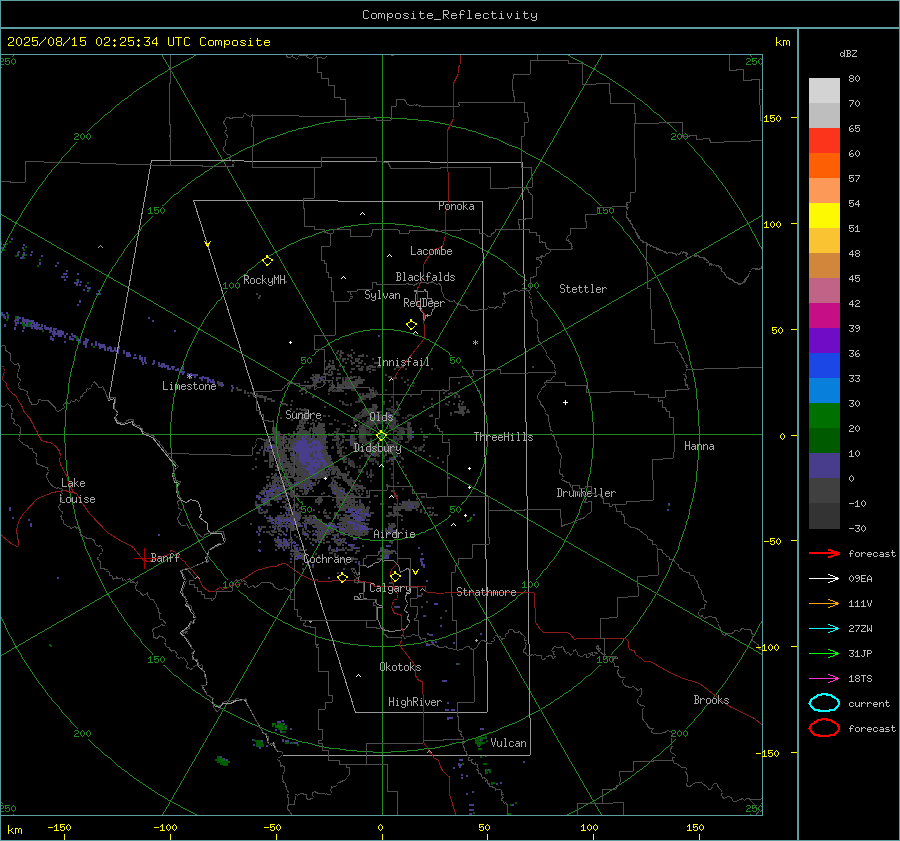
Task: Click the Airdrie label
Action: 394,534
